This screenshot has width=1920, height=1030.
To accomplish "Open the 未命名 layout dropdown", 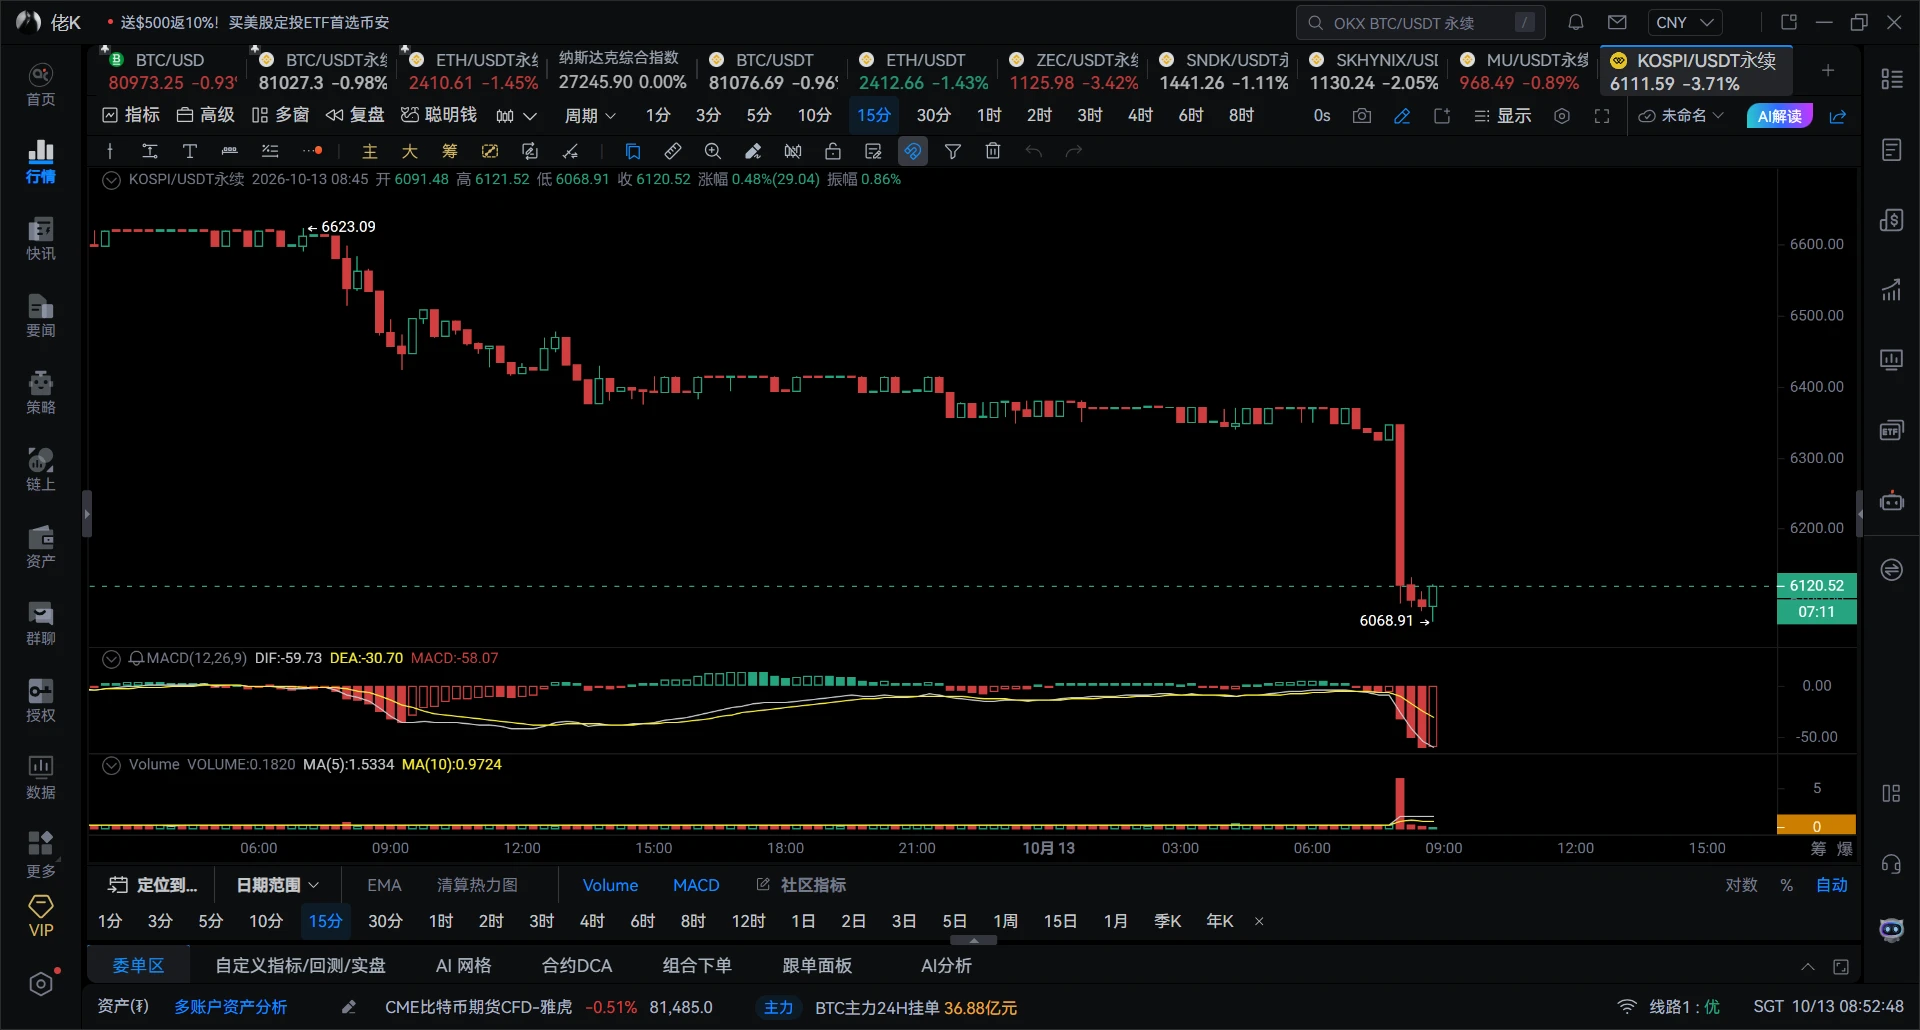I will pos(1682,116).
